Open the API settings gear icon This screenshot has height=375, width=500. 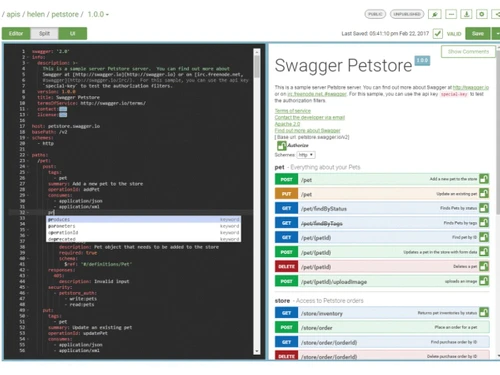(482, 14)
